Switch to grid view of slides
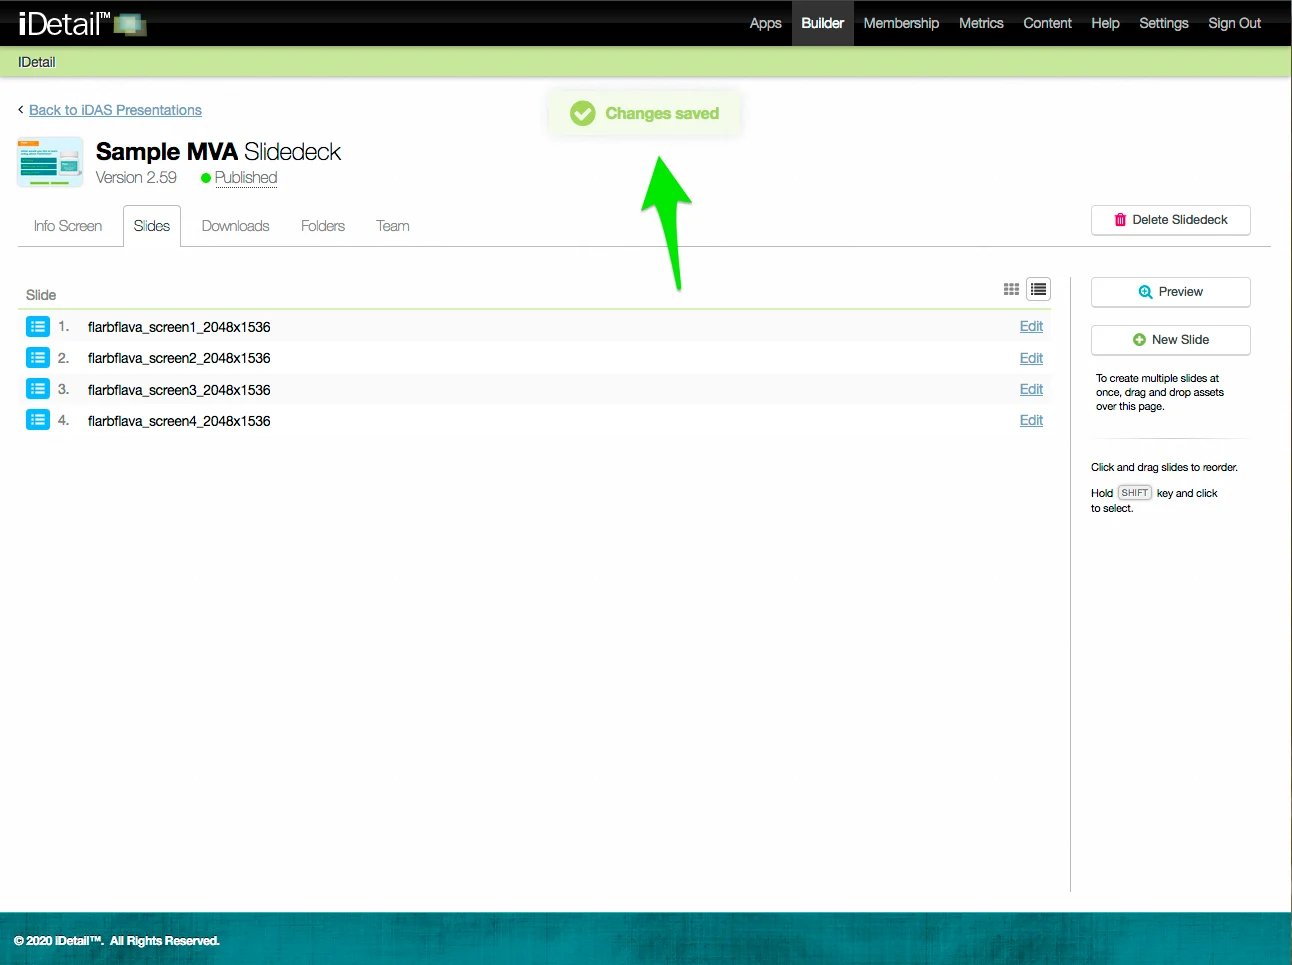The width and height of the screenshot is (1292, 965). click(1011, 289)
